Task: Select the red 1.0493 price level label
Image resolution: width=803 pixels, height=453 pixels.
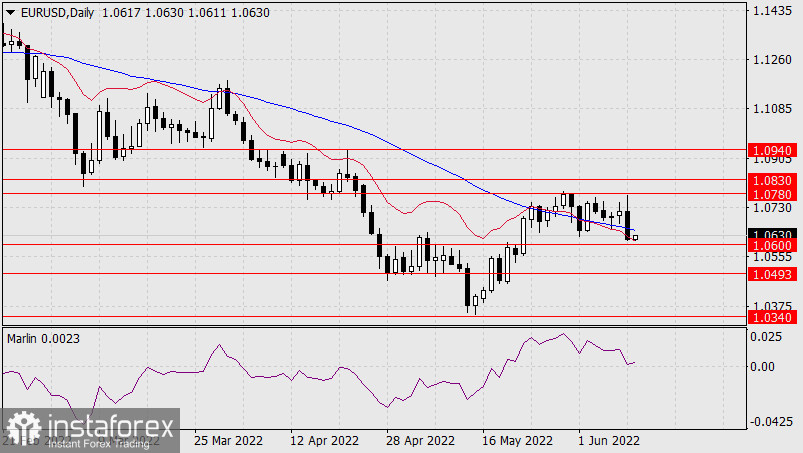Action: 772,274
